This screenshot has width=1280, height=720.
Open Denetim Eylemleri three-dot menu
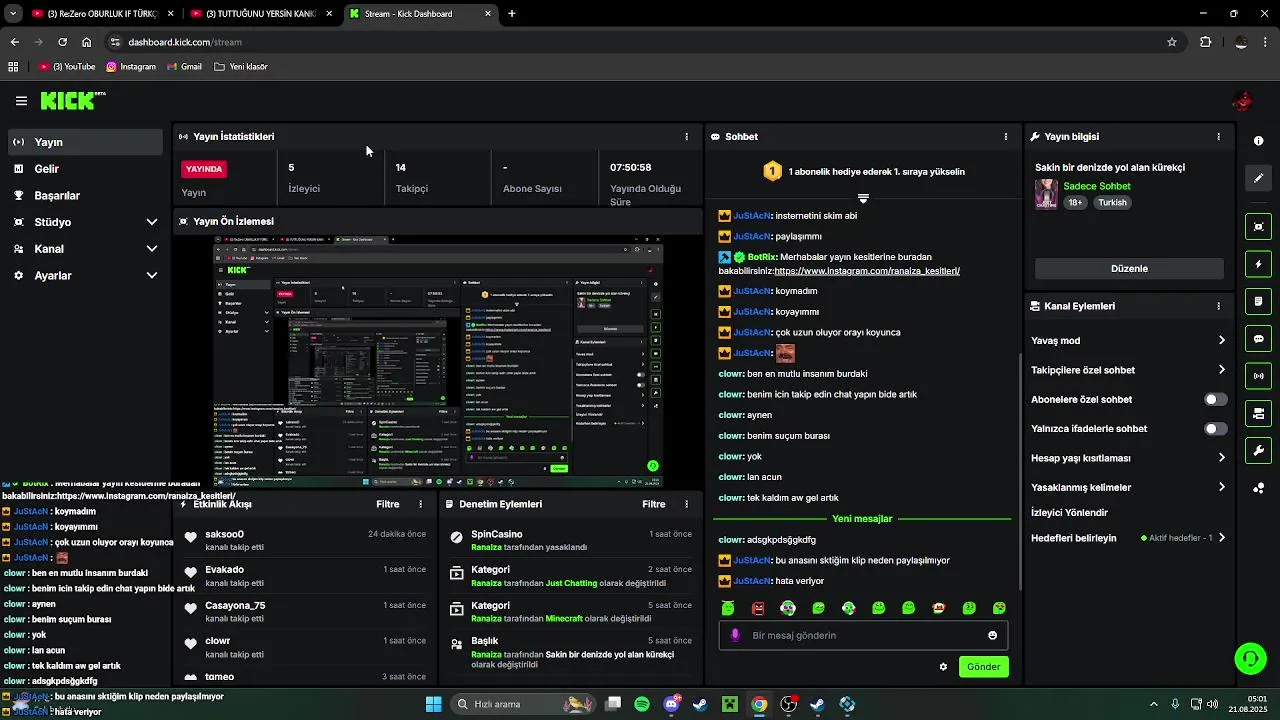point(686,504)
